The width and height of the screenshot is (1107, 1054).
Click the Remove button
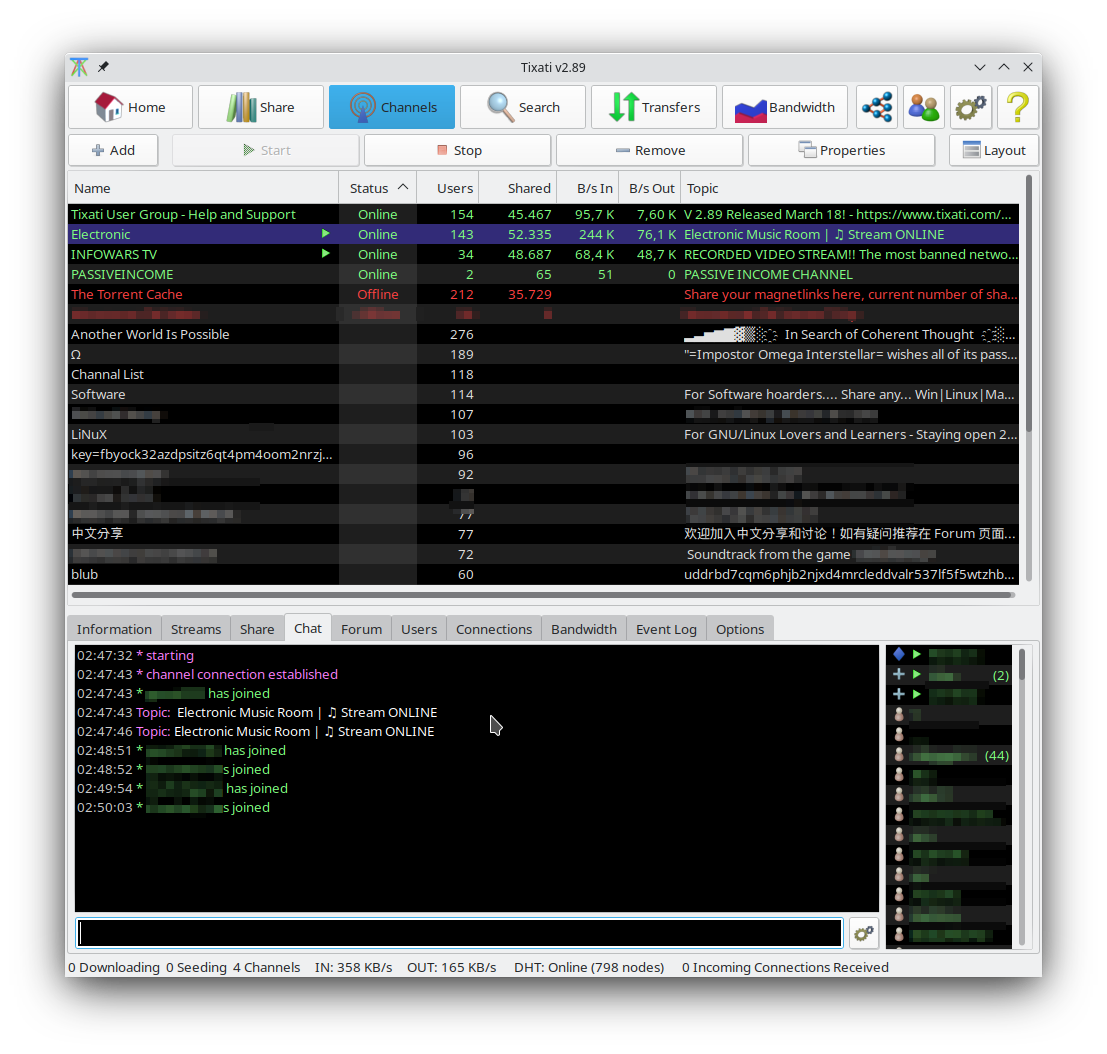(650, 150)
